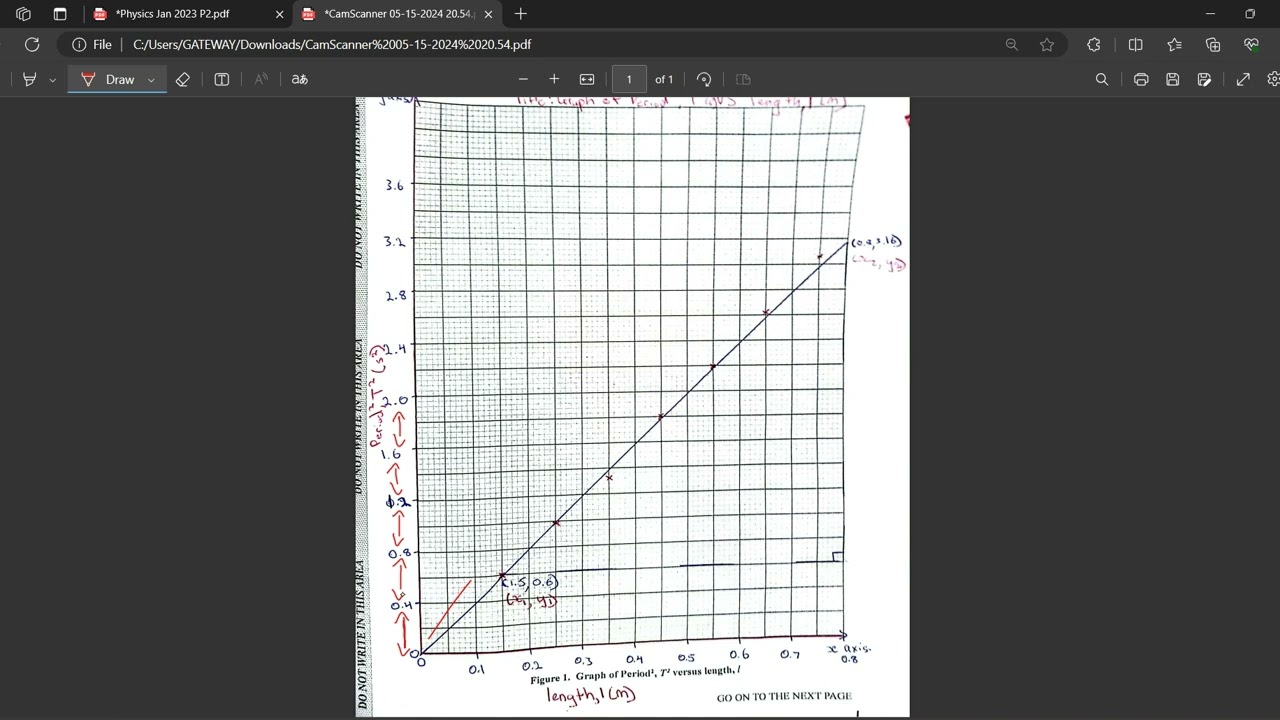Click the 'GO ON TO THE NEXT PAGE' text
This screenshot has height=720, width=1280.
tap(784, 696)
